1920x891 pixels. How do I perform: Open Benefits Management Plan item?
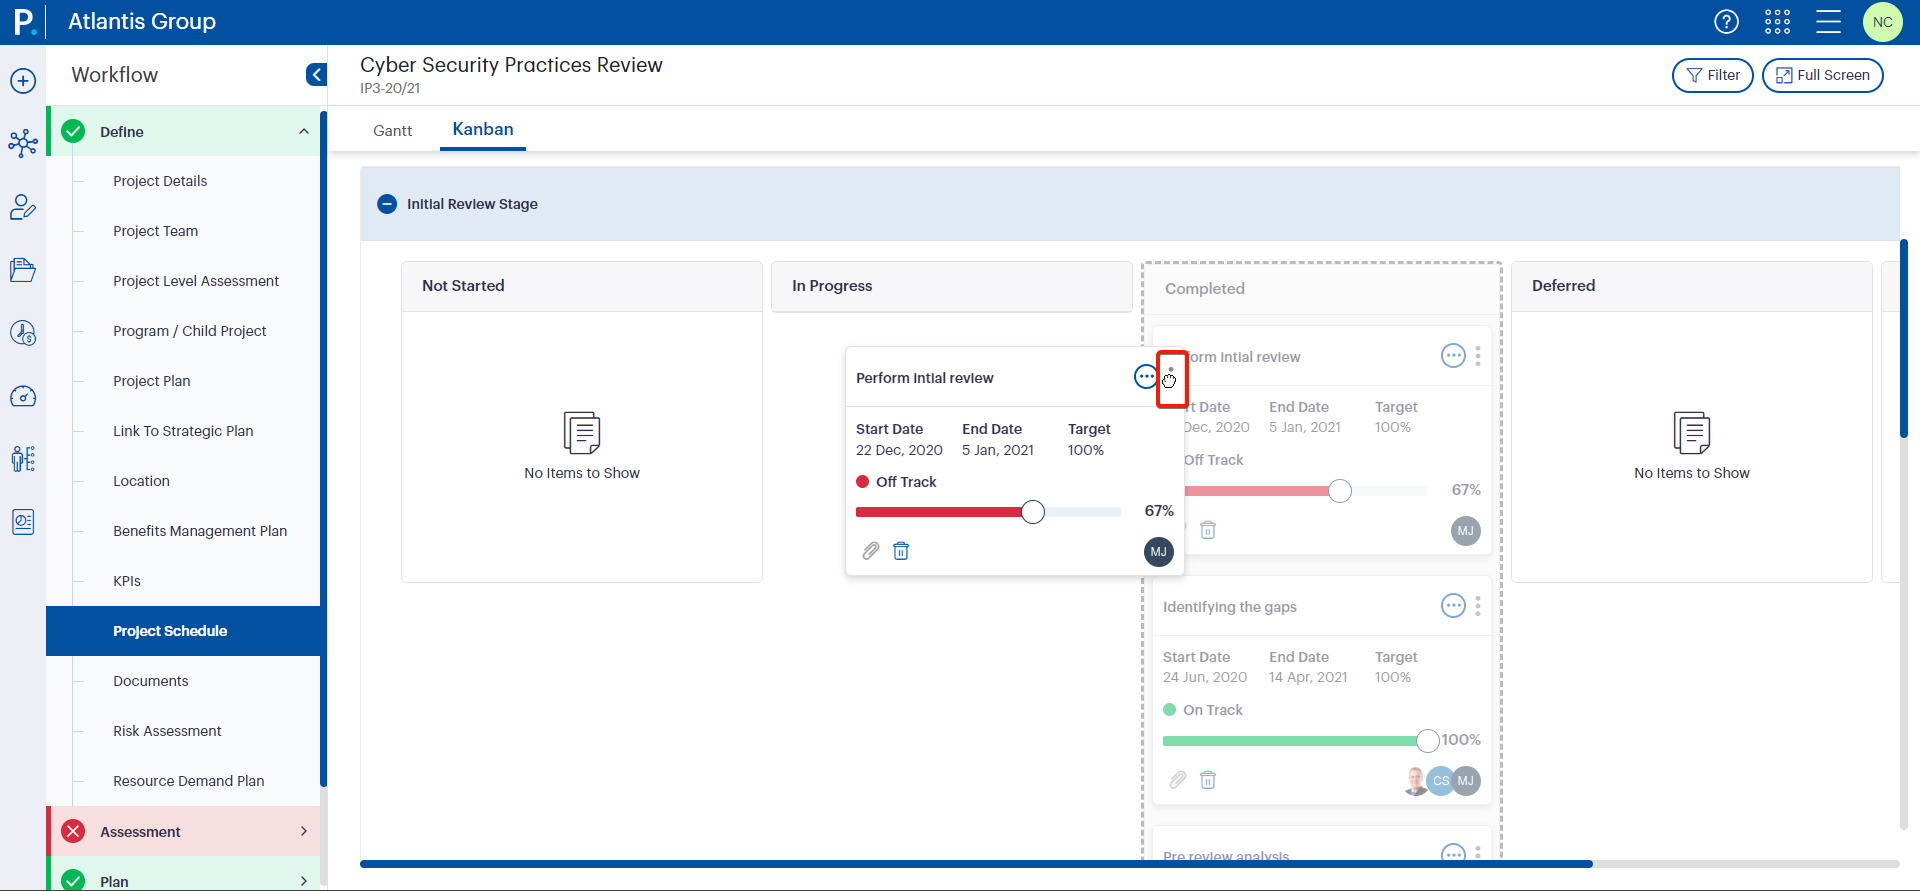click(x=200, y=531)
